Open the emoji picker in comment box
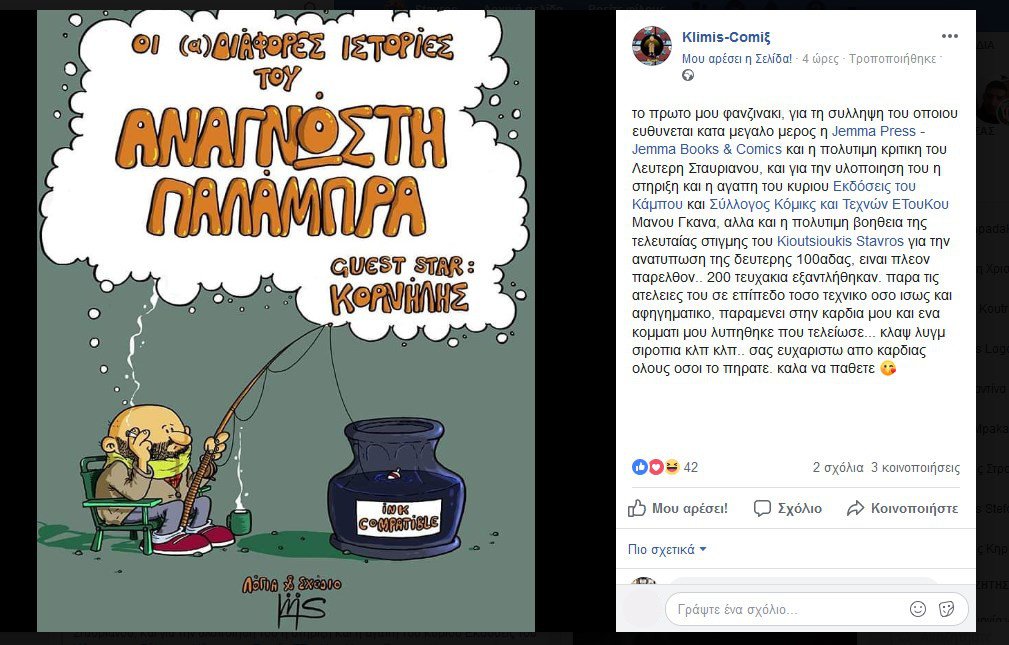The height and width of the screenshot is (645, 1009). [918, 609]
